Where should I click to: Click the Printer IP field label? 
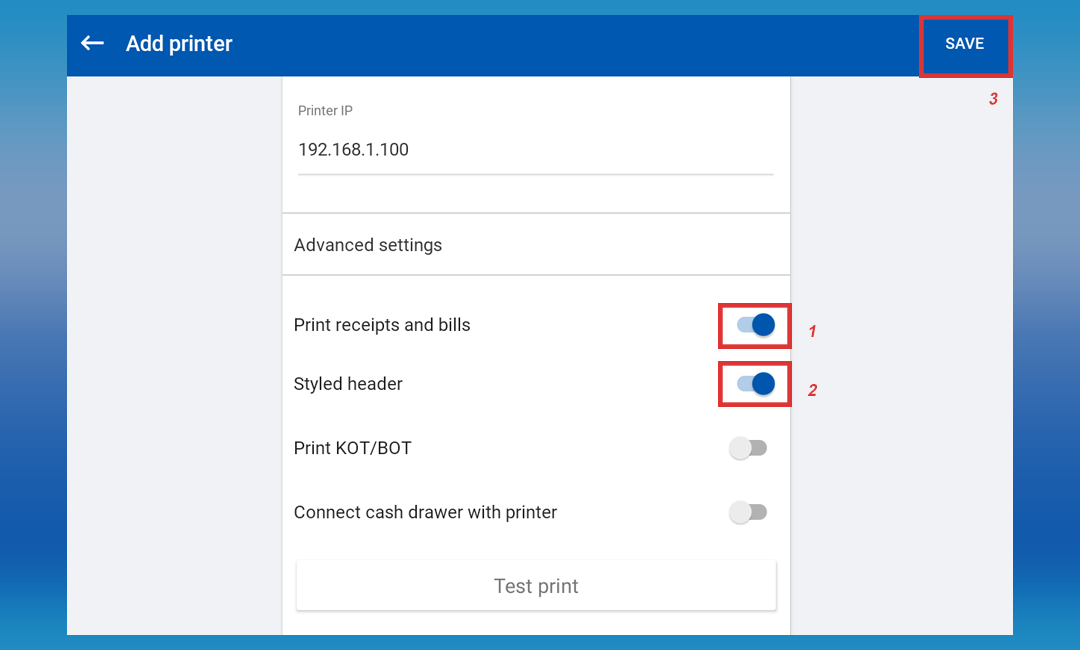click(x=325, y=111)
